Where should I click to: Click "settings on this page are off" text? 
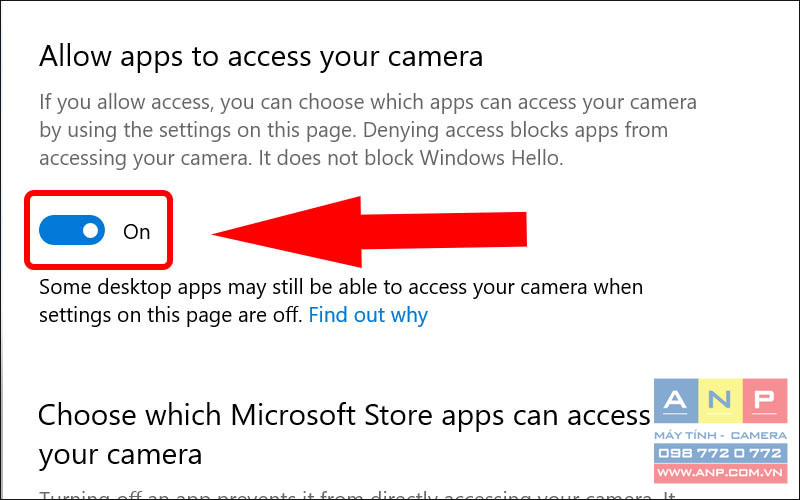[x=170, y=315]
